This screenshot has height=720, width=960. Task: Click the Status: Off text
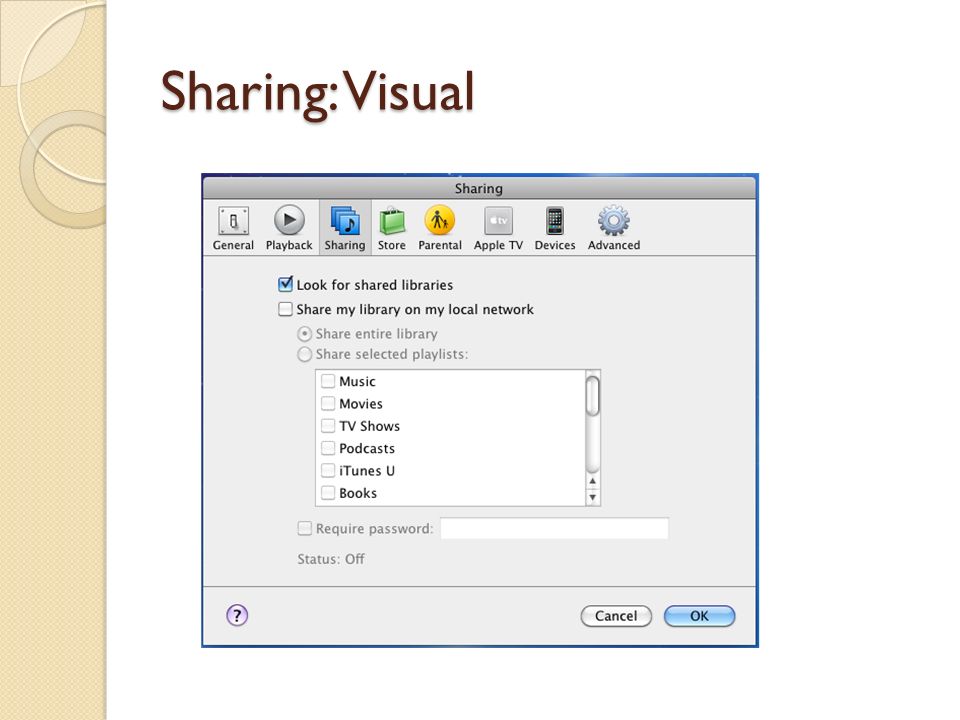pos(331,559)
